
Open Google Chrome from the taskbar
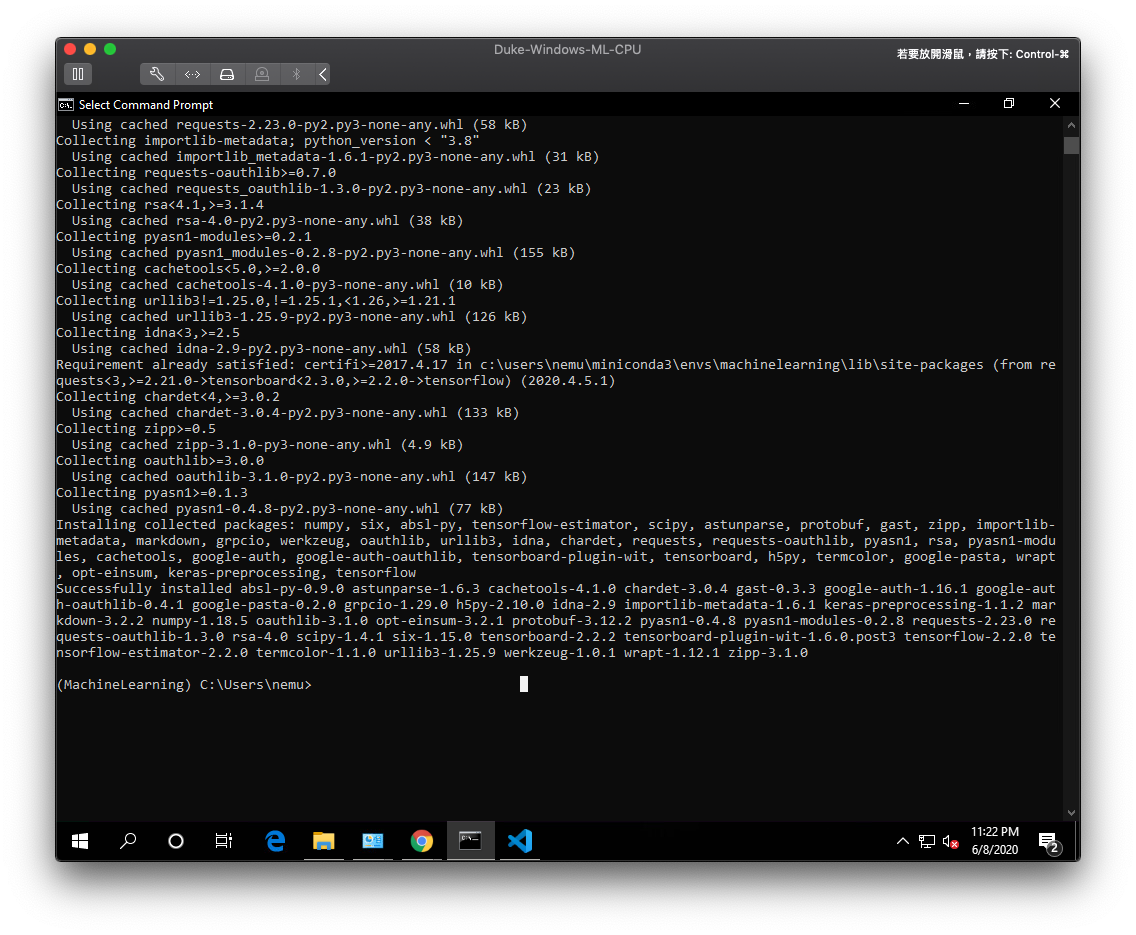point(421,841)
